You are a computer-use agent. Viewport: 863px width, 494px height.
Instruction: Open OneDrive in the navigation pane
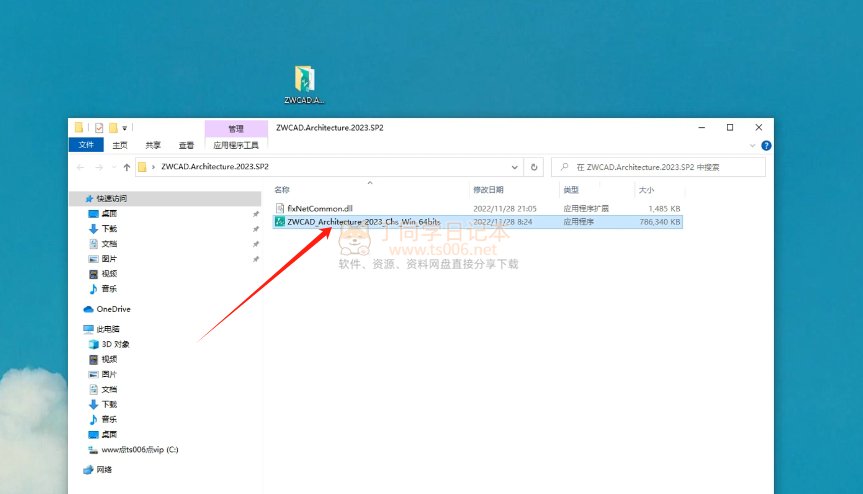113,309
